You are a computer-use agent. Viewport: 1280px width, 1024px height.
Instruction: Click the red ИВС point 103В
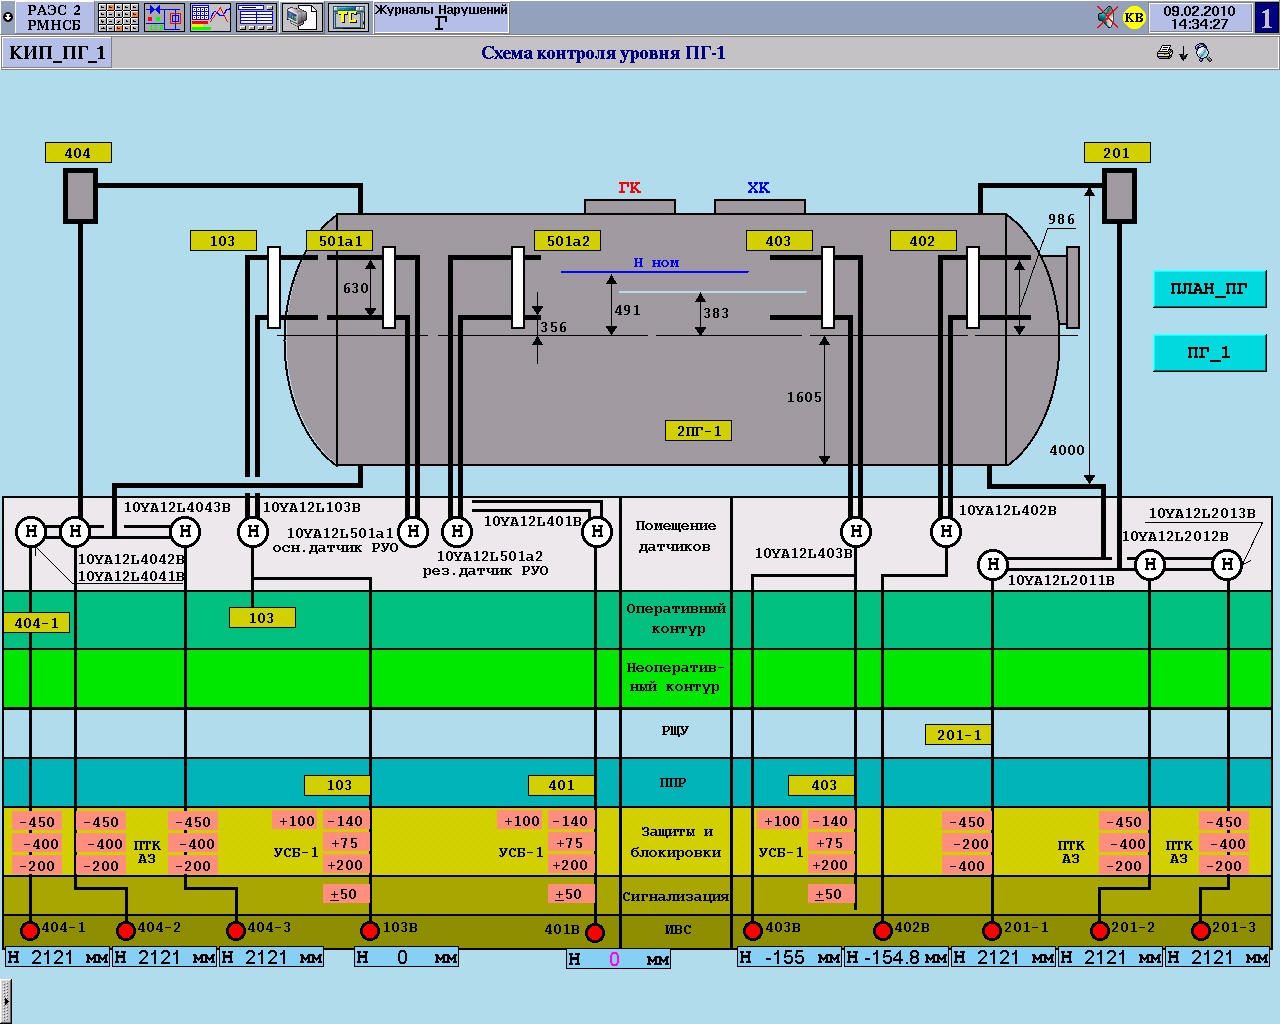[x=370, y=931]
